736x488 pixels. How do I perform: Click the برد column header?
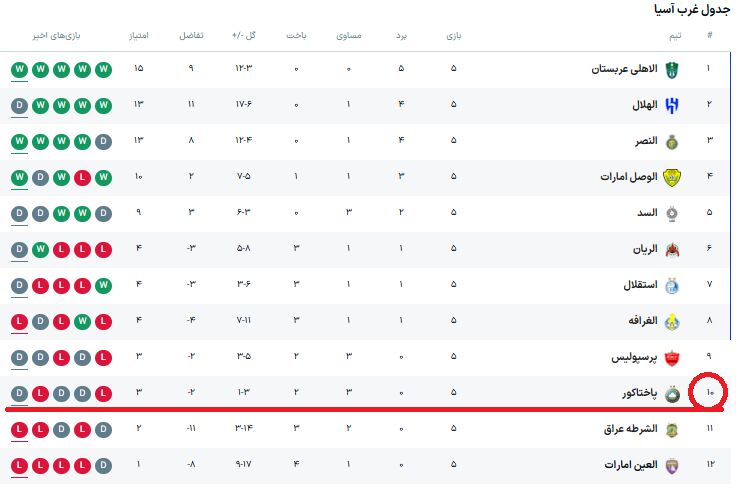coord(400,35)
